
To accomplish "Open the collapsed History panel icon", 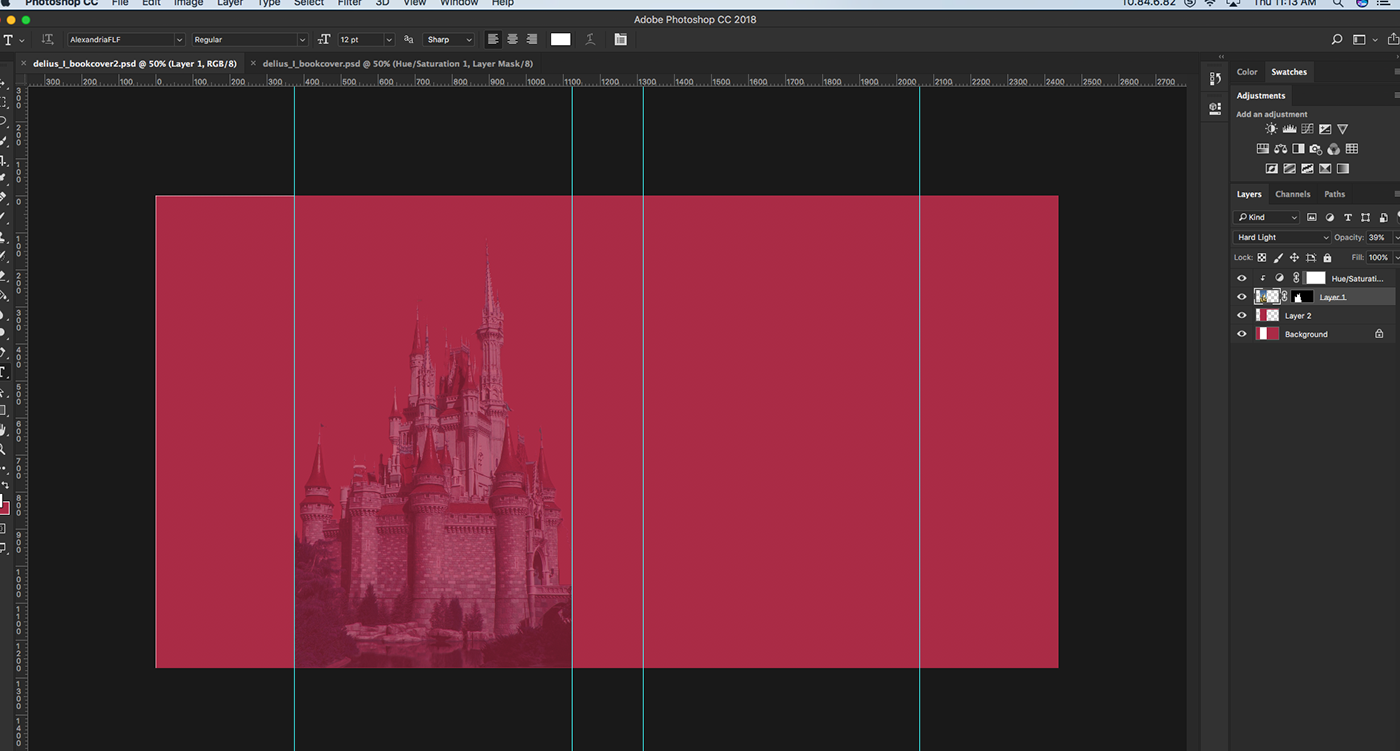I will [x=1215, y=78].
